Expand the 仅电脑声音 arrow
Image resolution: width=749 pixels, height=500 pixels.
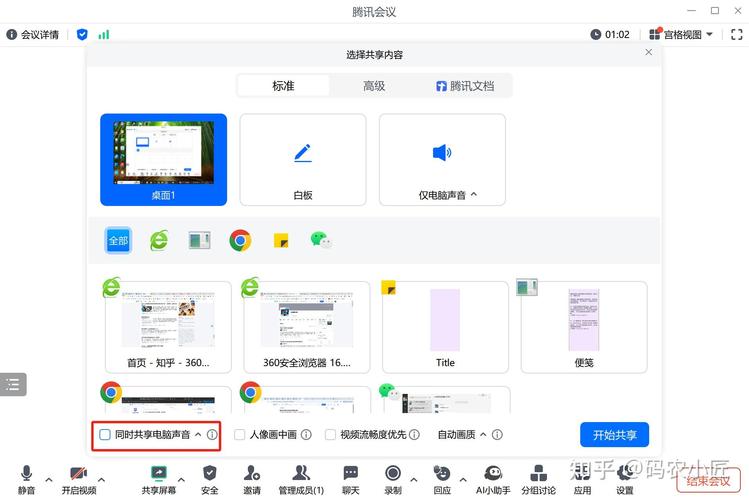click(x=474, y=194)
